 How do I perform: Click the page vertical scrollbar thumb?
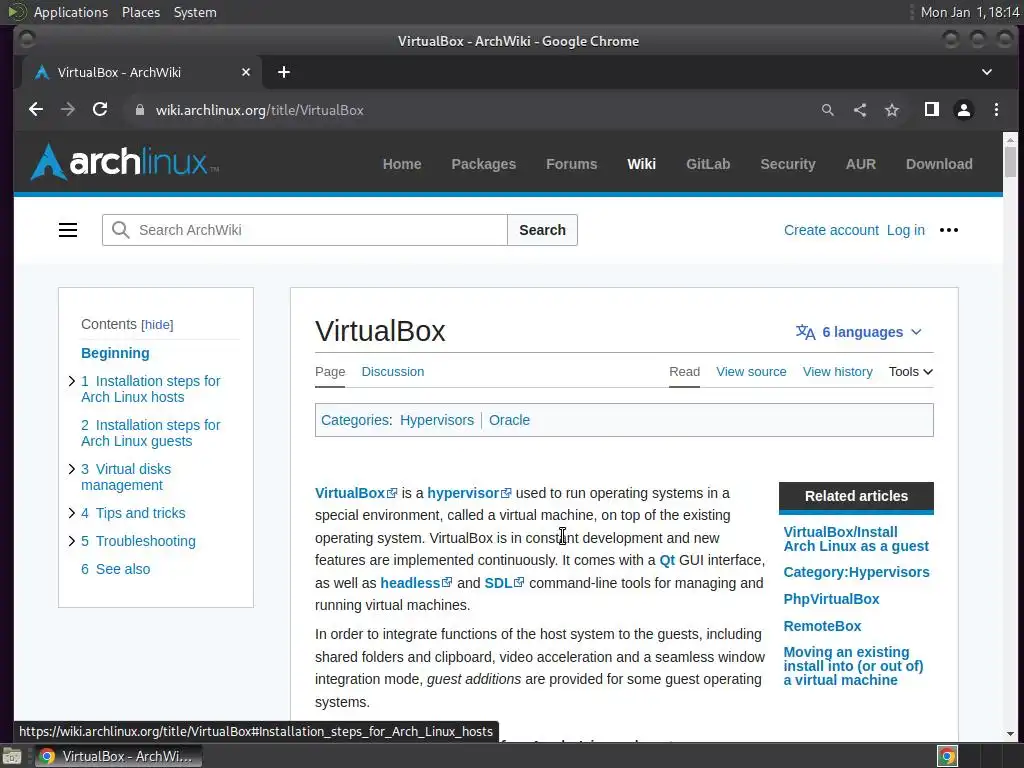[1010, 162]
